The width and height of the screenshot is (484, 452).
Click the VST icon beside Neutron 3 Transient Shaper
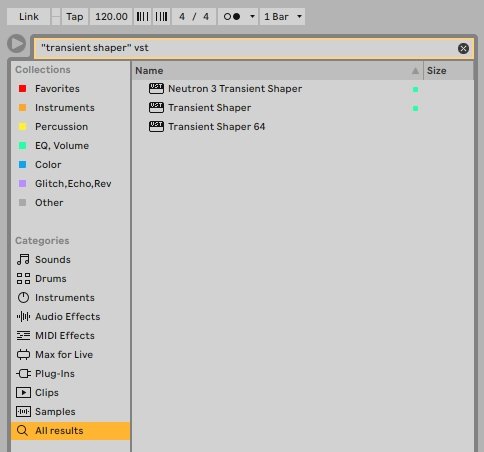click(x=156, y=89)
